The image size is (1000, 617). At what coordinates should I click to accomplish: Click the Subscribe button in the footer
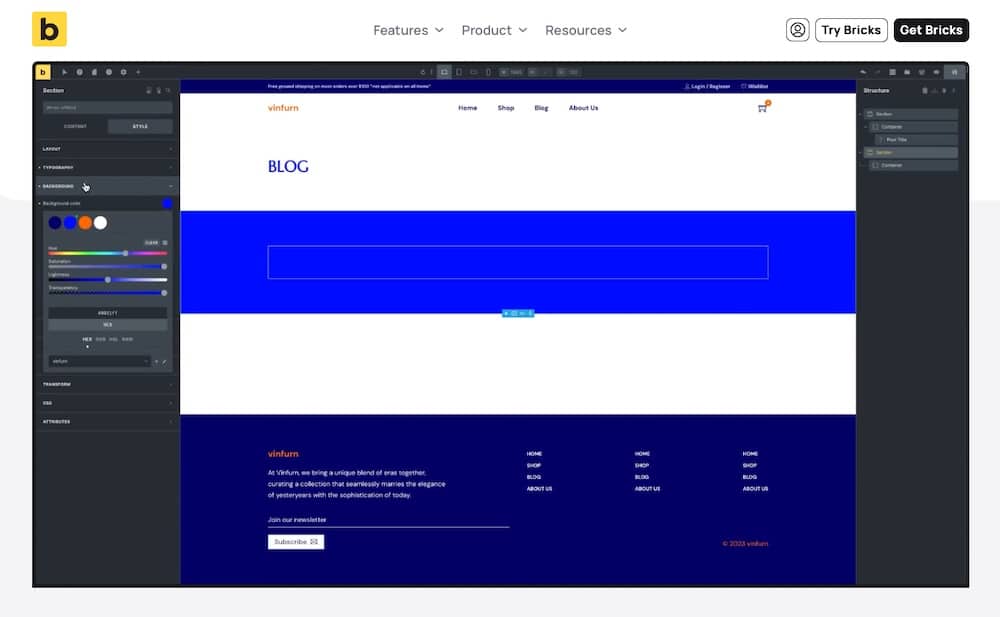pyautogui.click(x=295, y=541)
